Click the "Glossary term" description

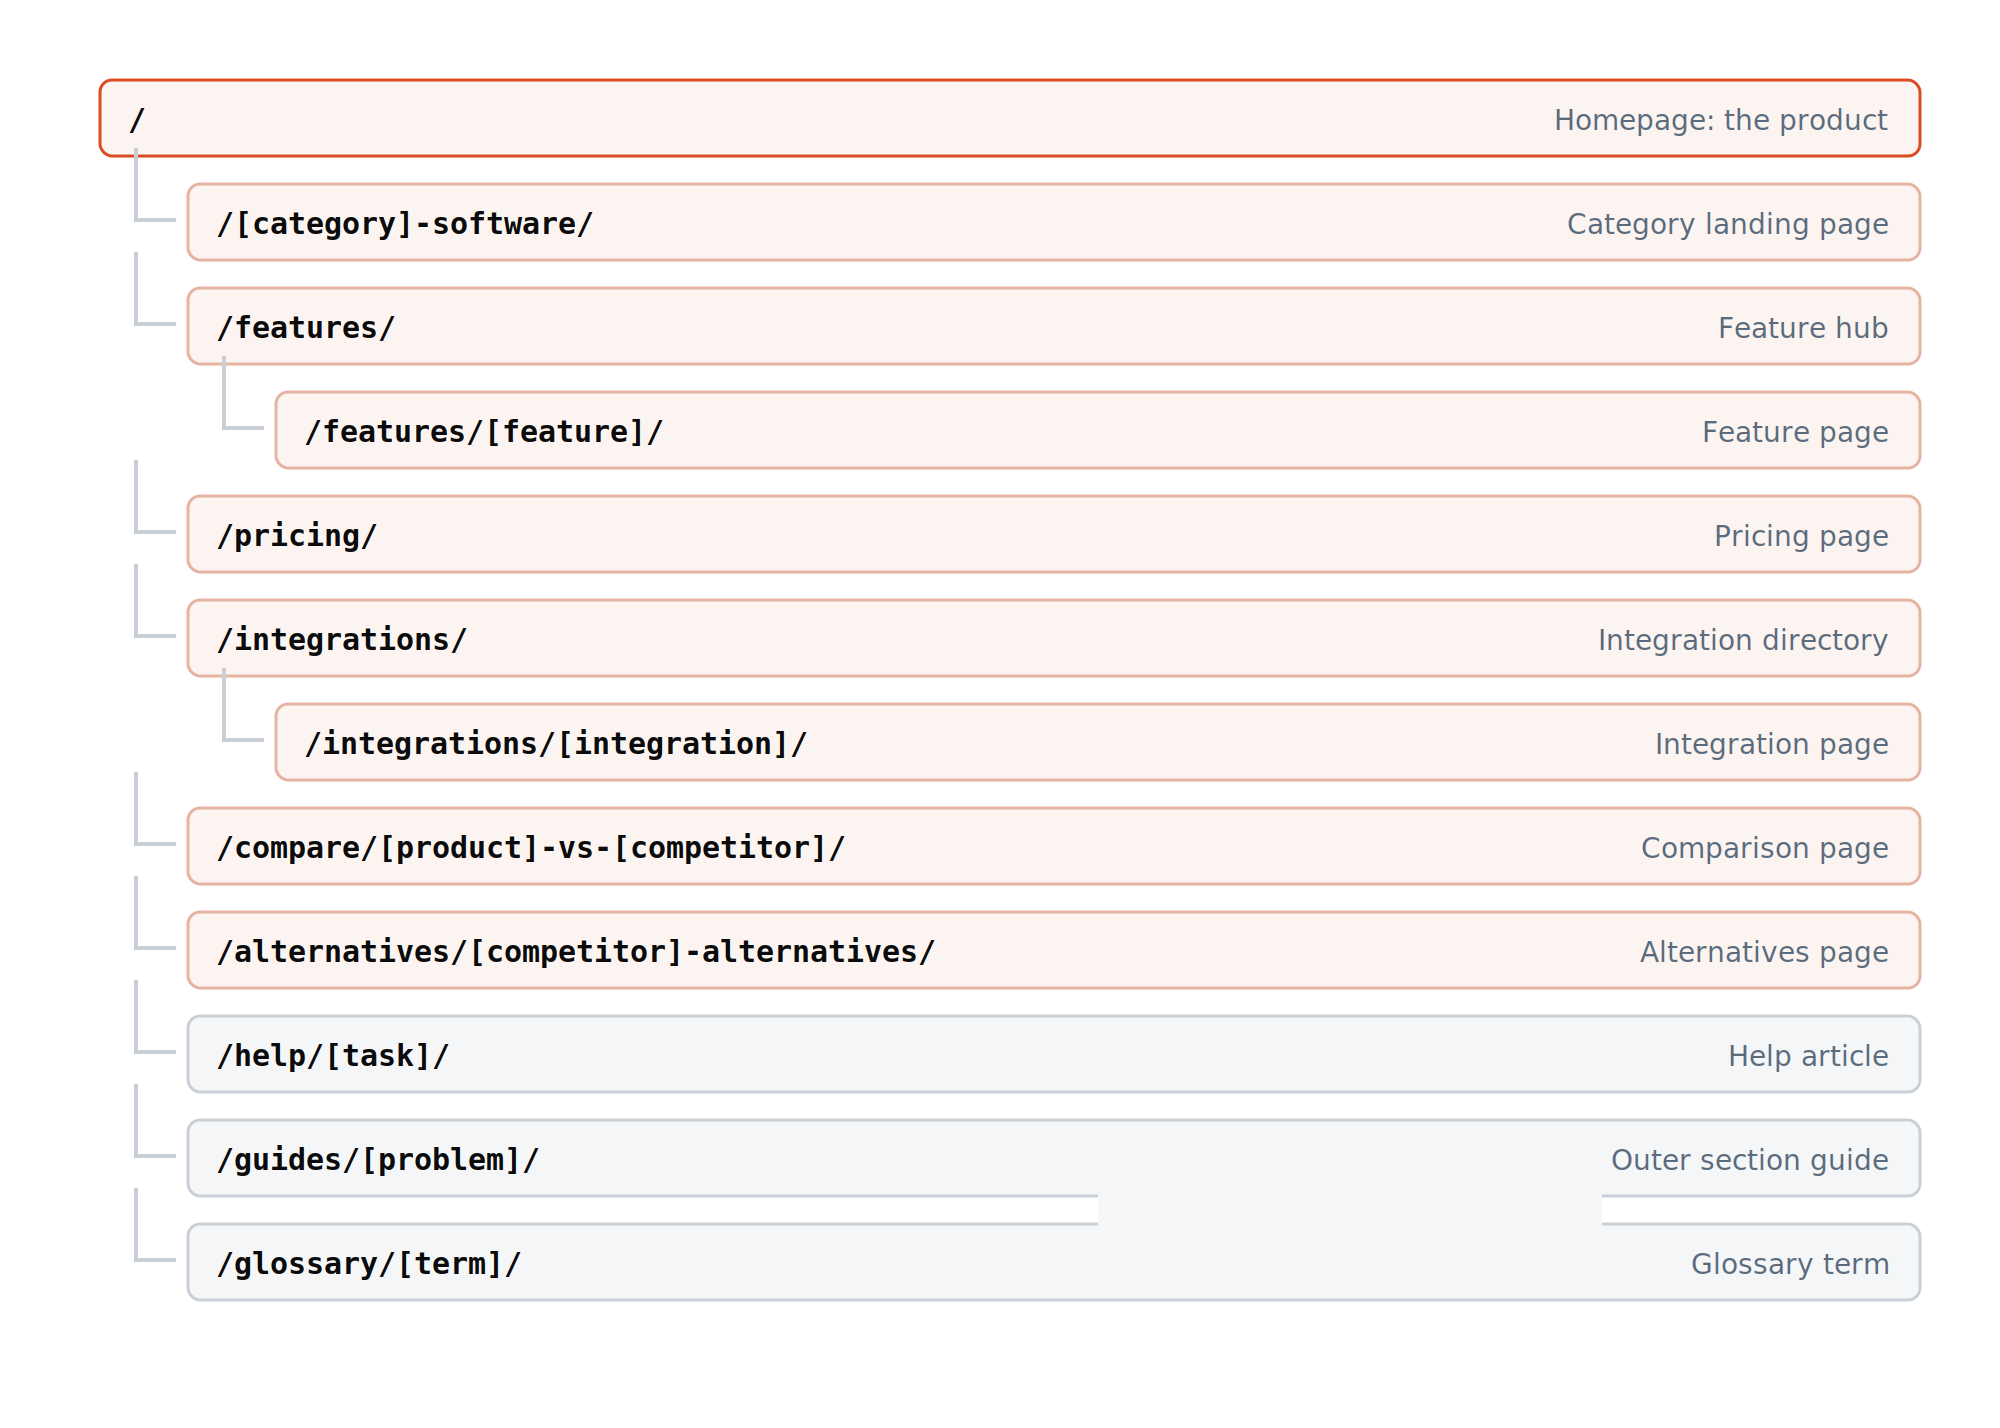[1789, 1264]
